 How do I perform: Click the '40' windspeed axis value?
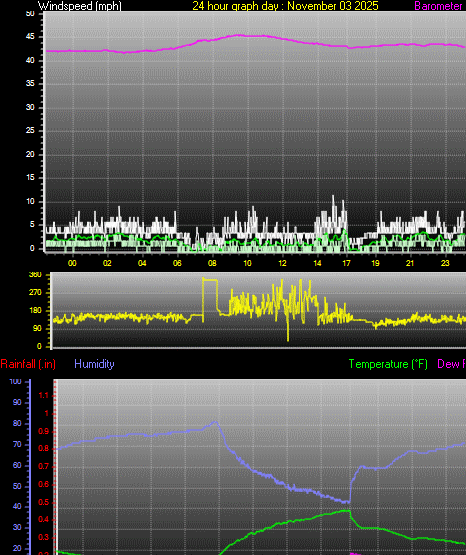[30, 61]
